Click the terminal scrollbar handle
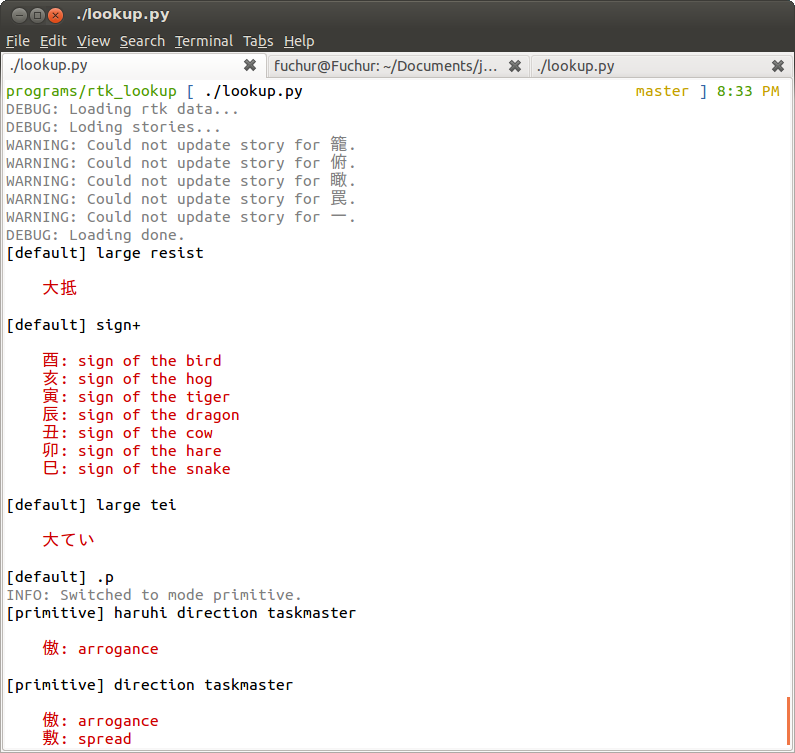The height and width of the screenshot is (753, 795). (x=788, y=722)
